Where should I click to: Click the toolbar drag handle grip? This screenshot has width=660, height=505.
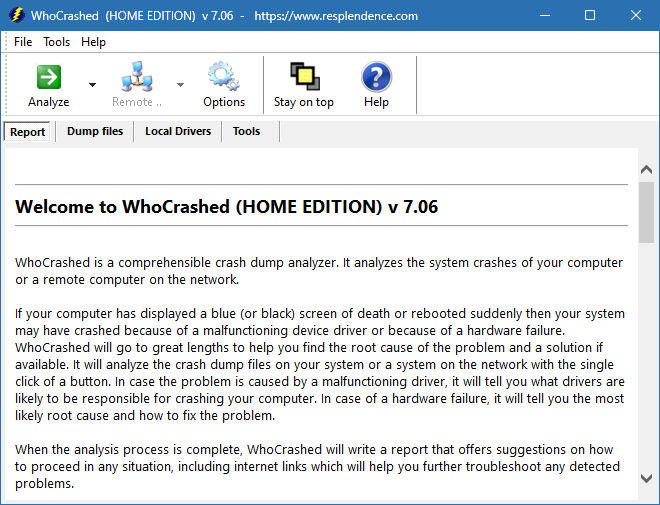(6, 84)
